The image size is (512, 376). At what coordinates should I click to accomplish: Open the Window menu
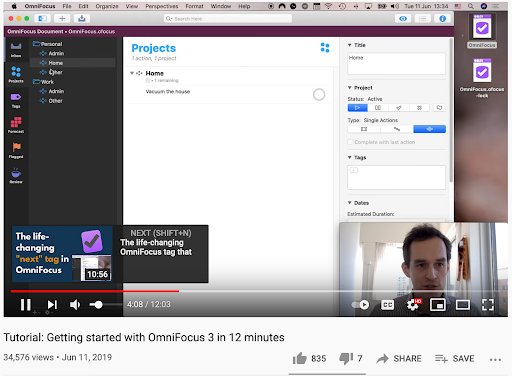click(221, 6)
